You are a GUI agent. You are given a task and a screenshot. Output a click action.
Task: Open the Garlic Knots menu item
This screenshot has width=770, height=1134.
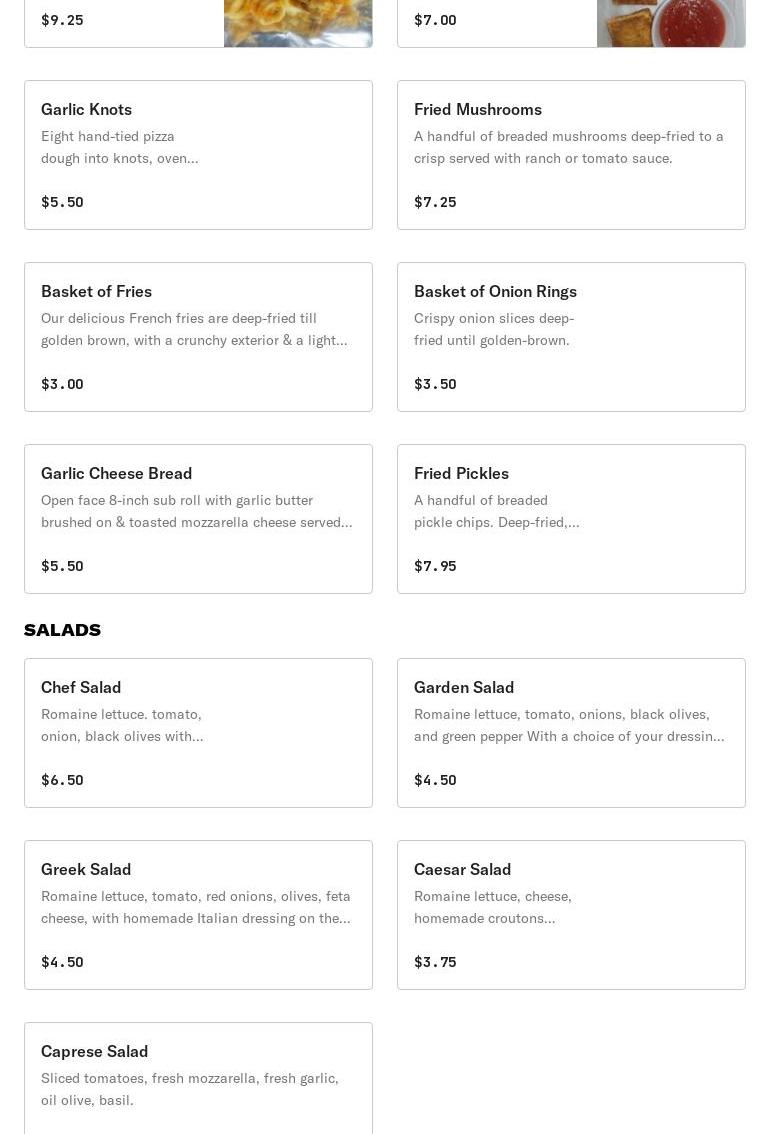click(x=198, y=155)
